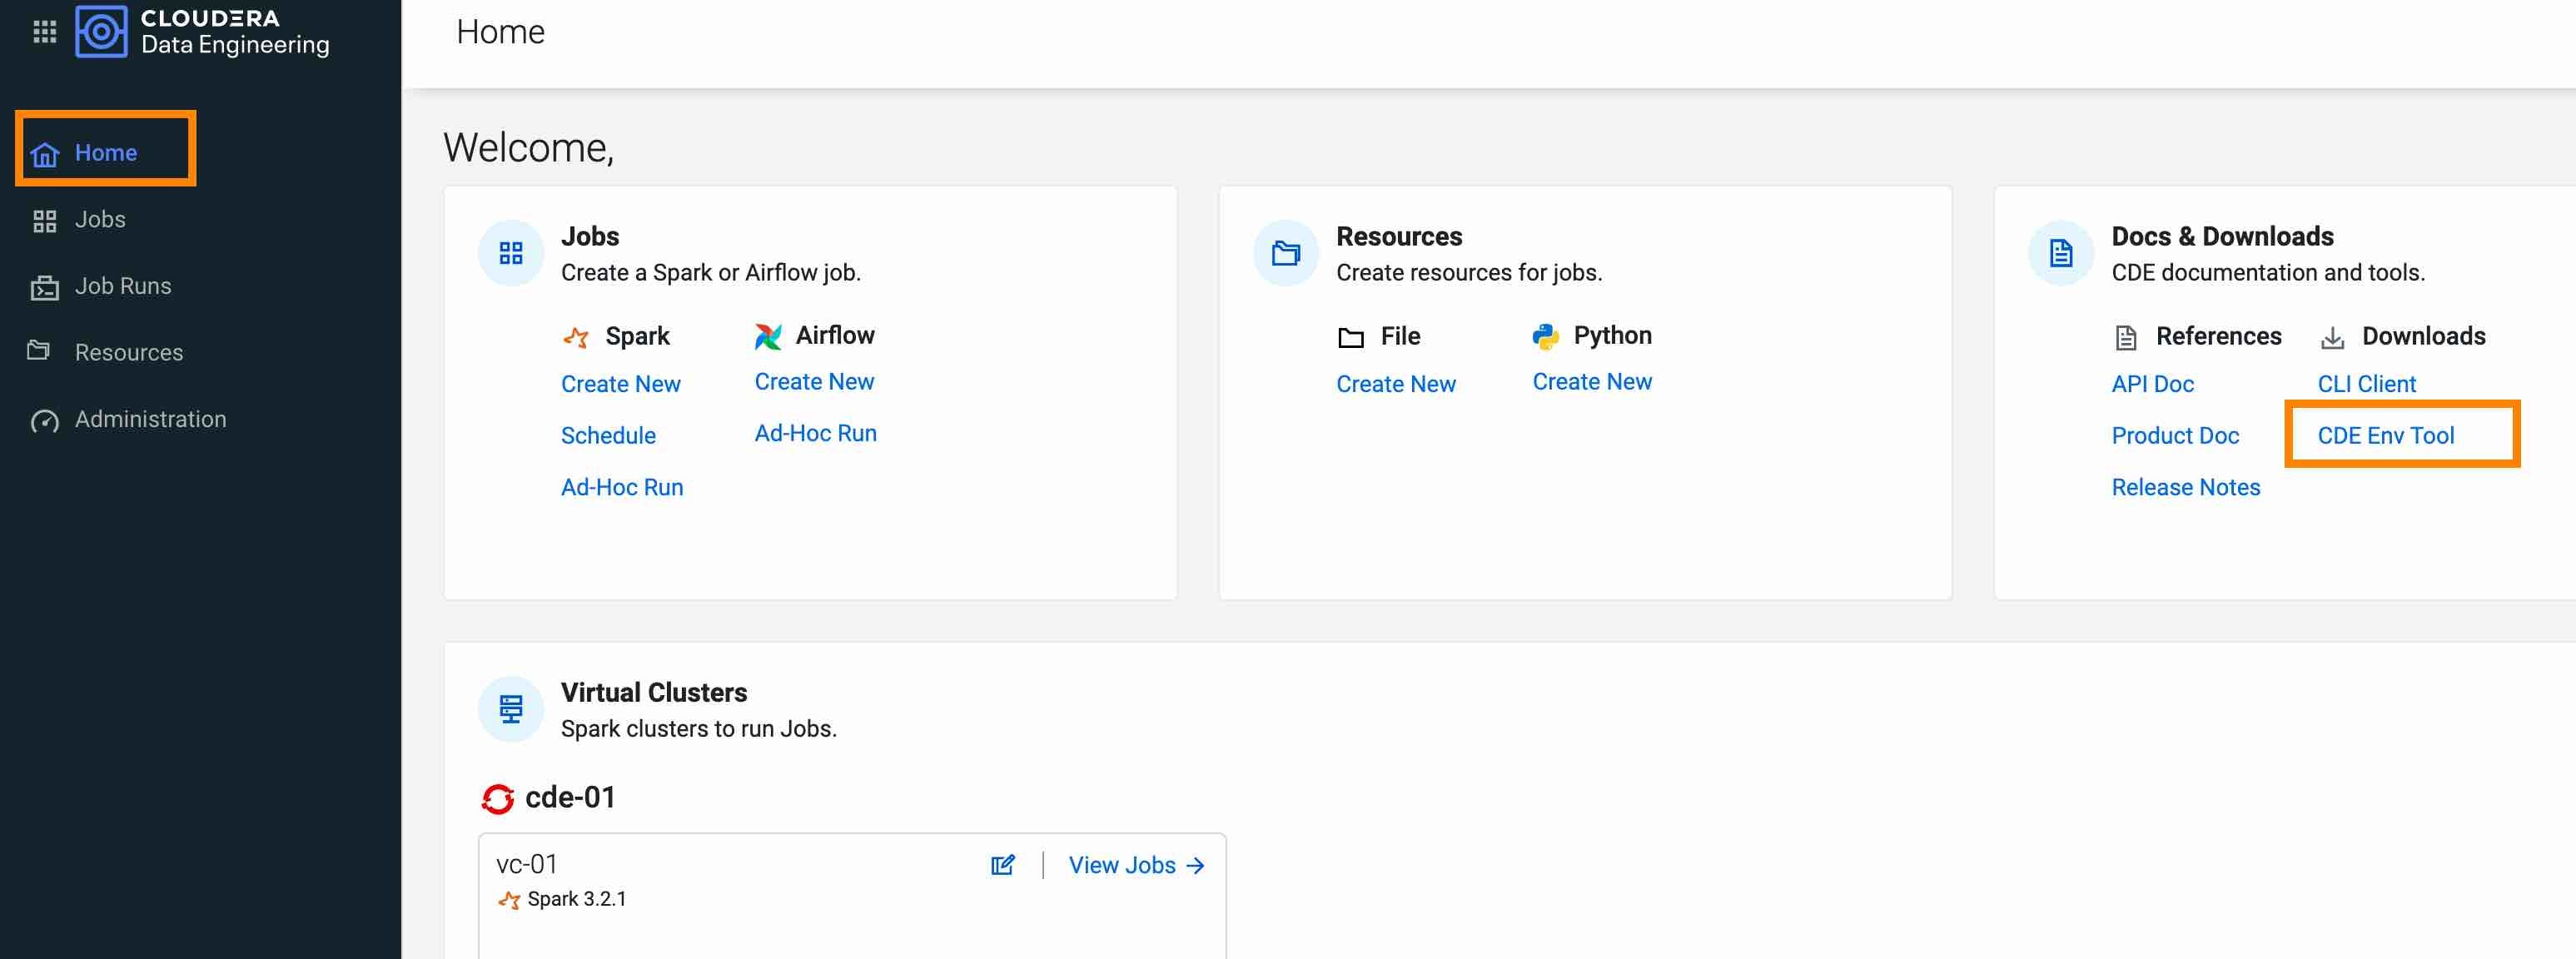Click View Jobs for vc-01
Screen dimensions: 2576x959
coord(1136,865)
